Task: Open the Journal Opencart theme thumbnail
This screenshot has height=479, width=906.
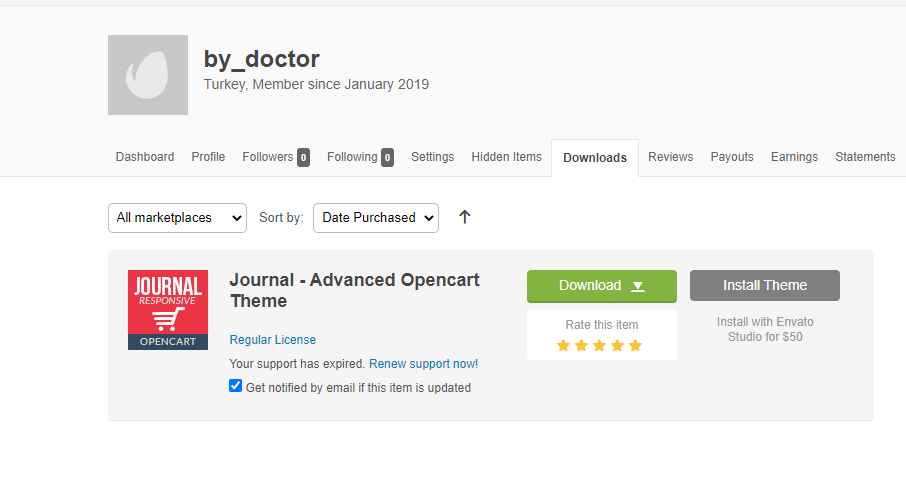Action: tap(168, 310)
